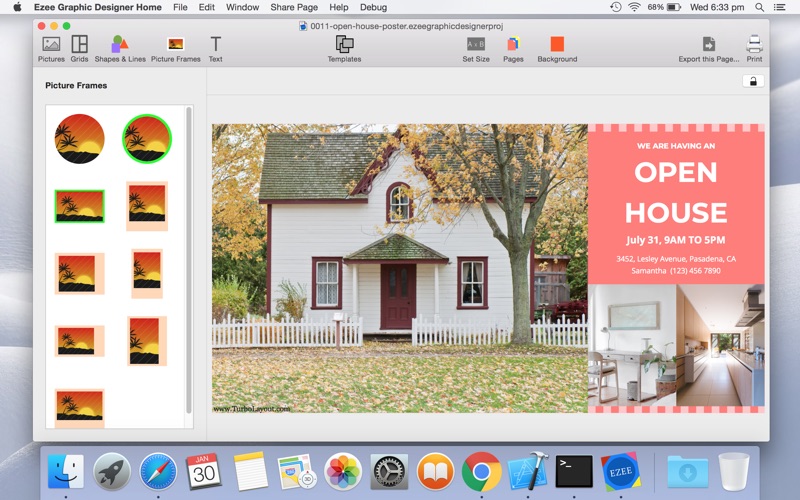Select the main house photo on canvas
The width and height of the screenshot is (800, 500).
[400, 268]
